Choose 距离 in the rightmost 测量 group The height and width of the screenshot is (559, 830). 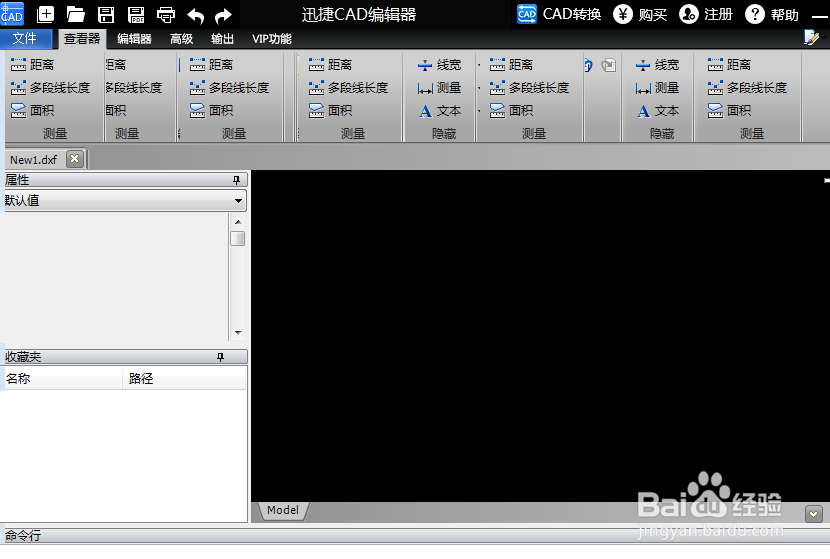pos(729,65)
